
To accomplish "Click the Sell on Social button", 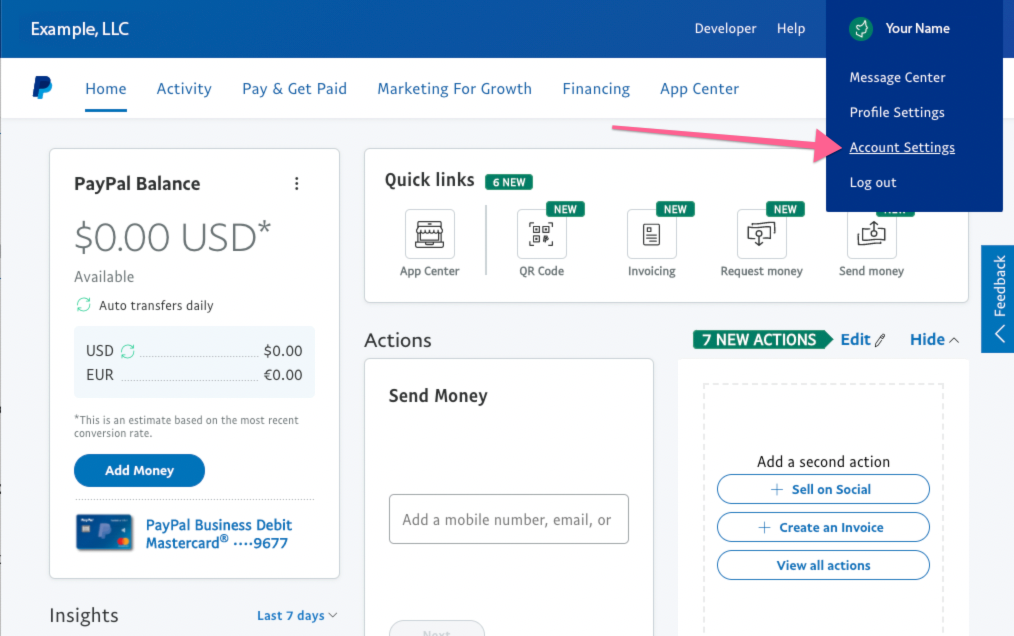I will pyautogui.click(x=823, y=489).
